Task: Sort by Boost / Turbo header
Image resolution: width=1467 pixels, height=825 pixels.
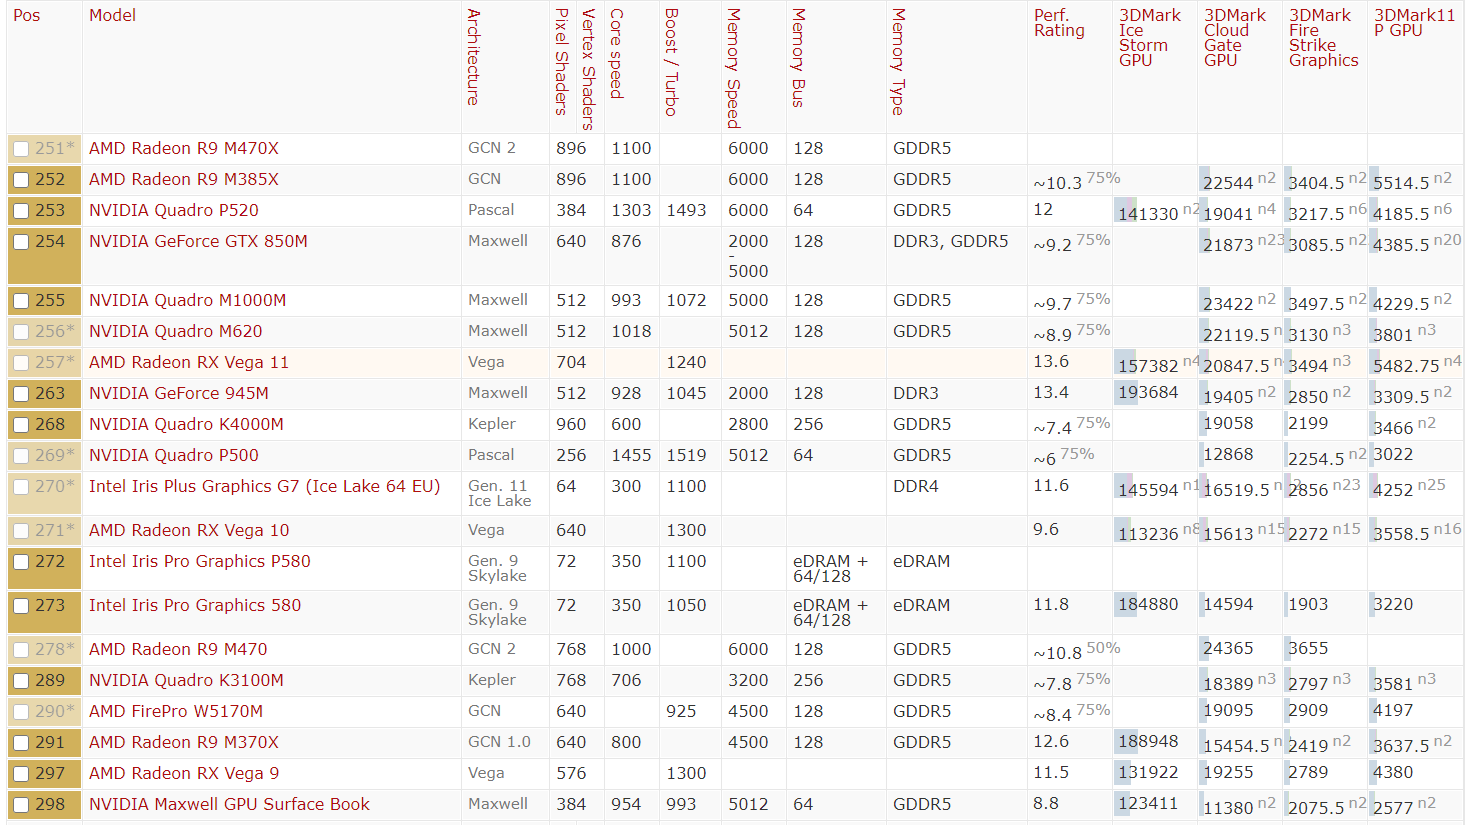Action: (672, 62)
